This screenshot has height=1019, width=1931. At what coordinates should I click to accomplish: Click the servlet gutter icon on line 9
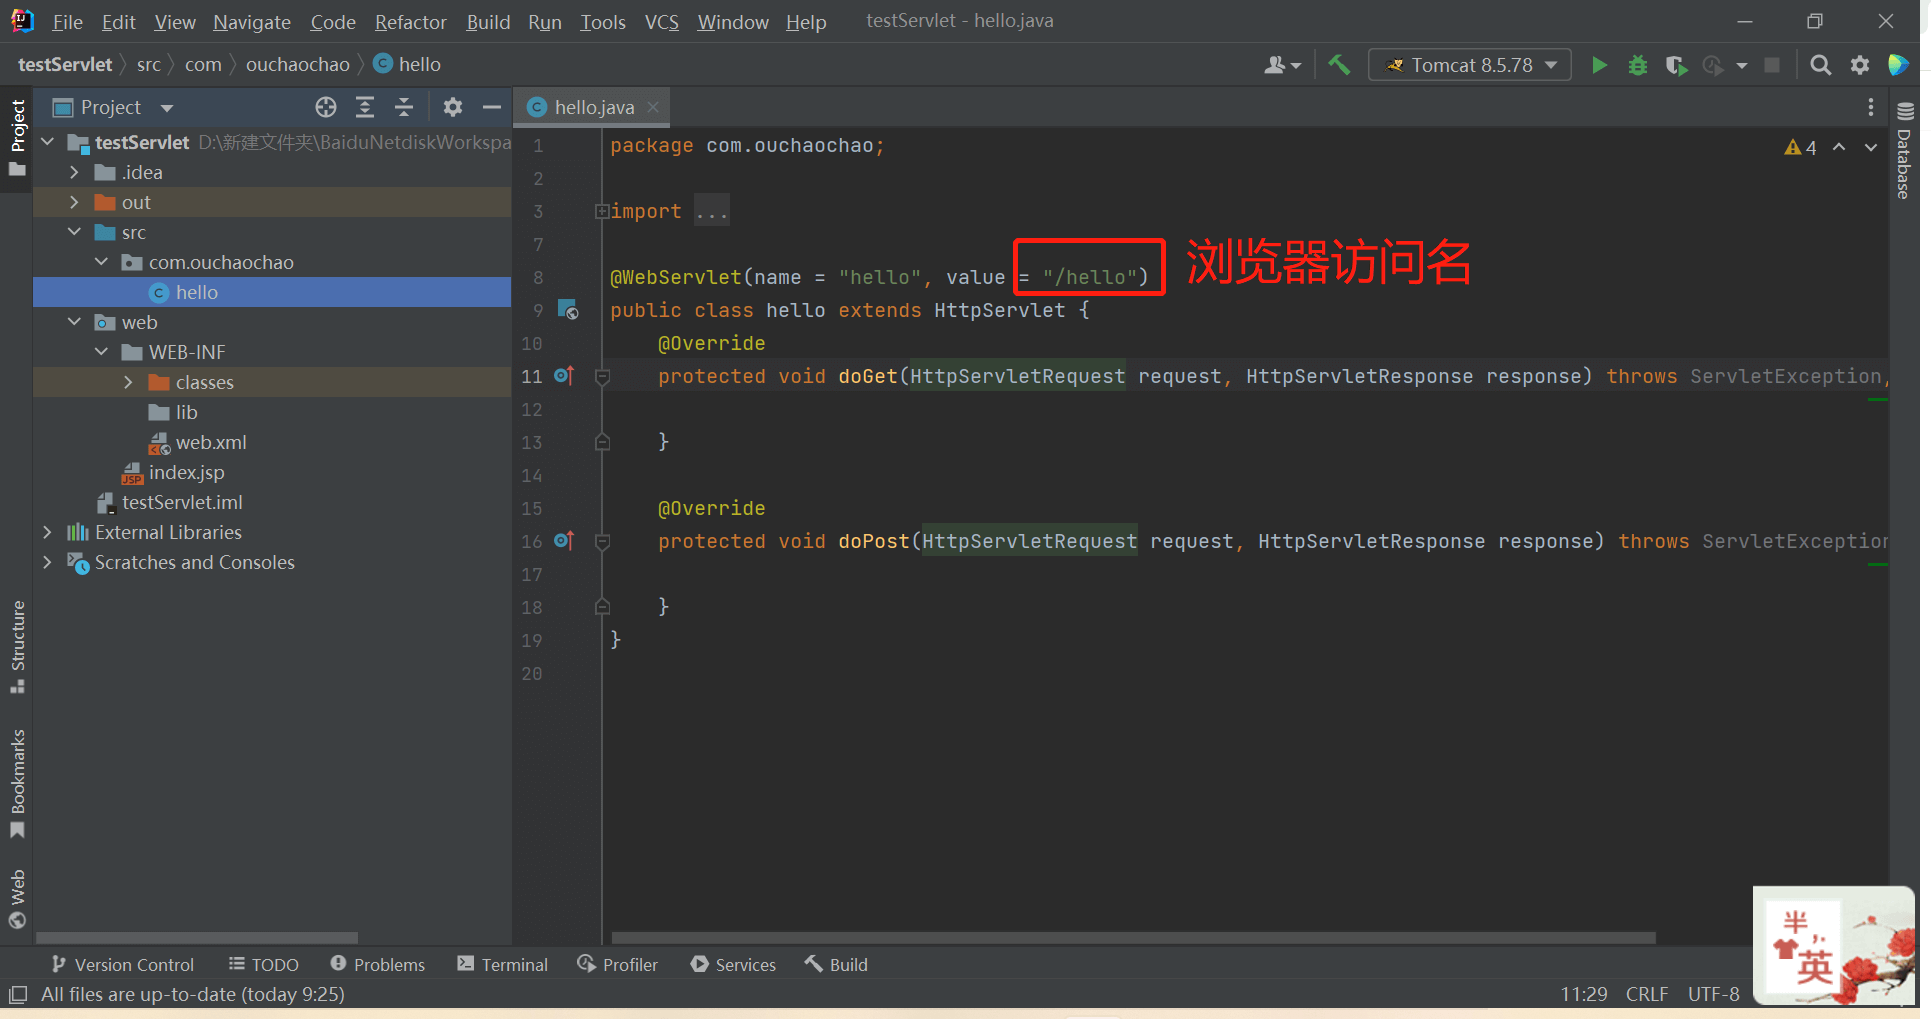pos(568,310)
